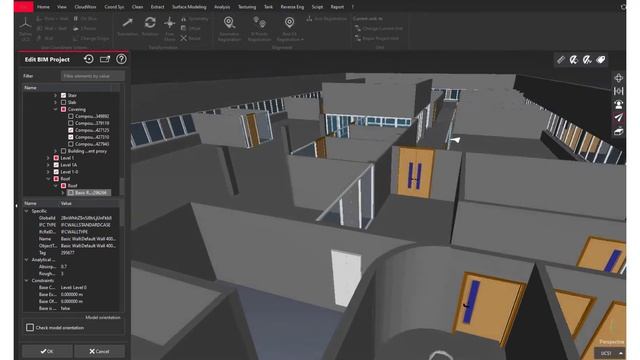Click the IFCWALLSTANDARDCASE value cell
640x360 pixels.
[85, 225]
